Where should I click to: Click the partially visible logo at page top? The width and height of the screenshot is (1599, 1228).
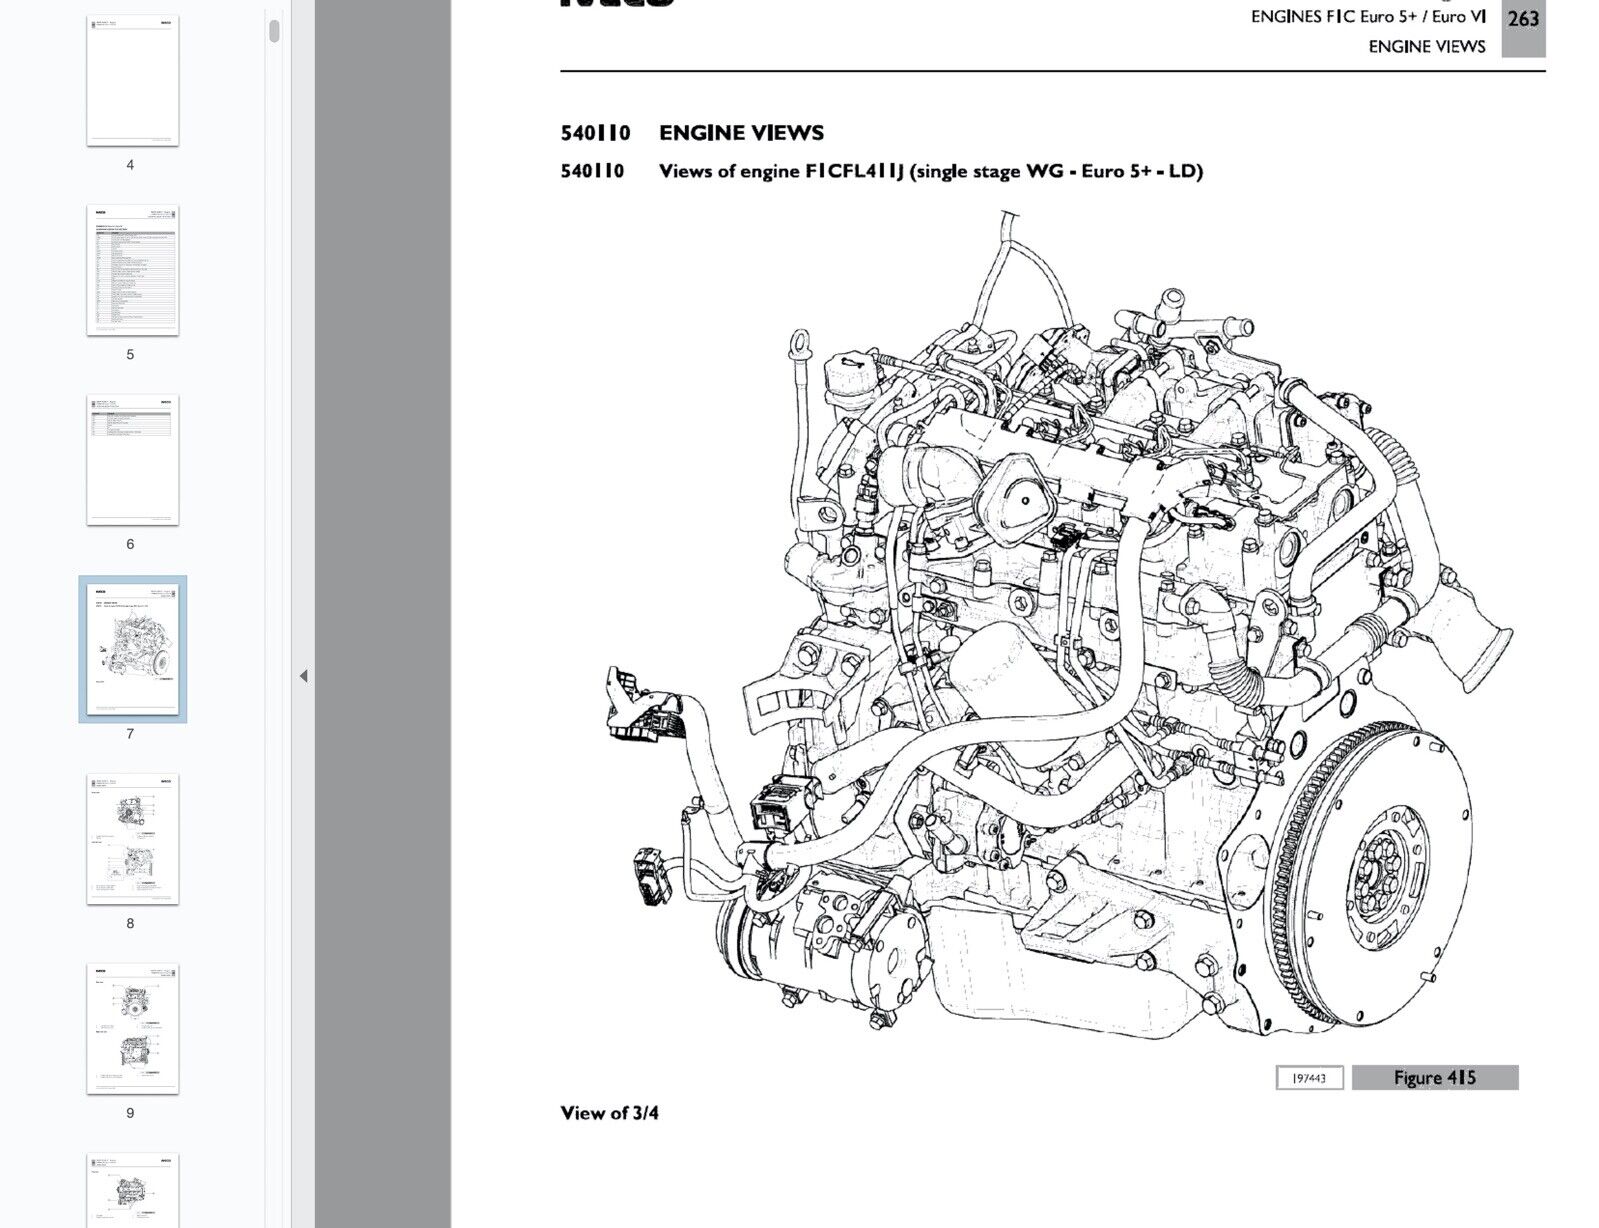(616, 4)
